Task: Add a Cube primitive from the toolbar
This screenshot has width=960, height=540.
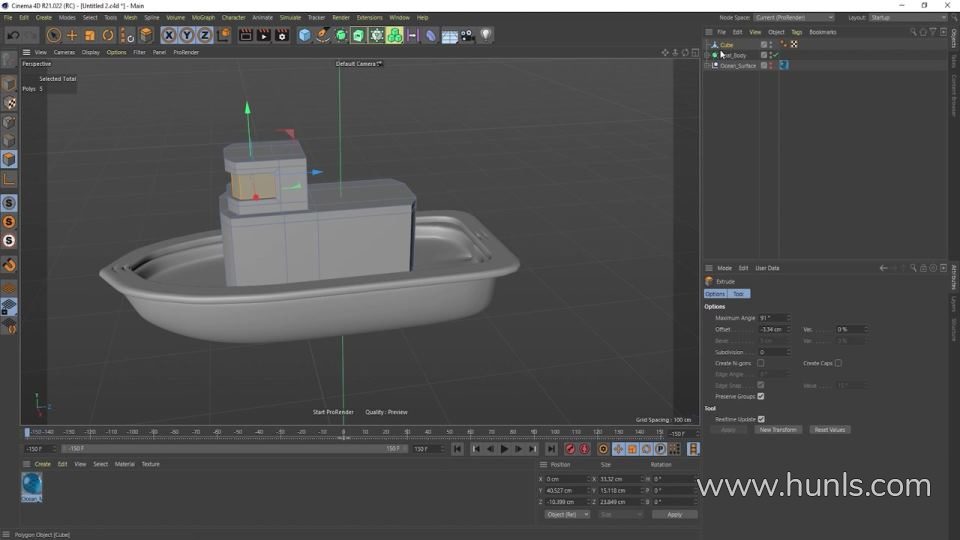Action: pos(305,35)
